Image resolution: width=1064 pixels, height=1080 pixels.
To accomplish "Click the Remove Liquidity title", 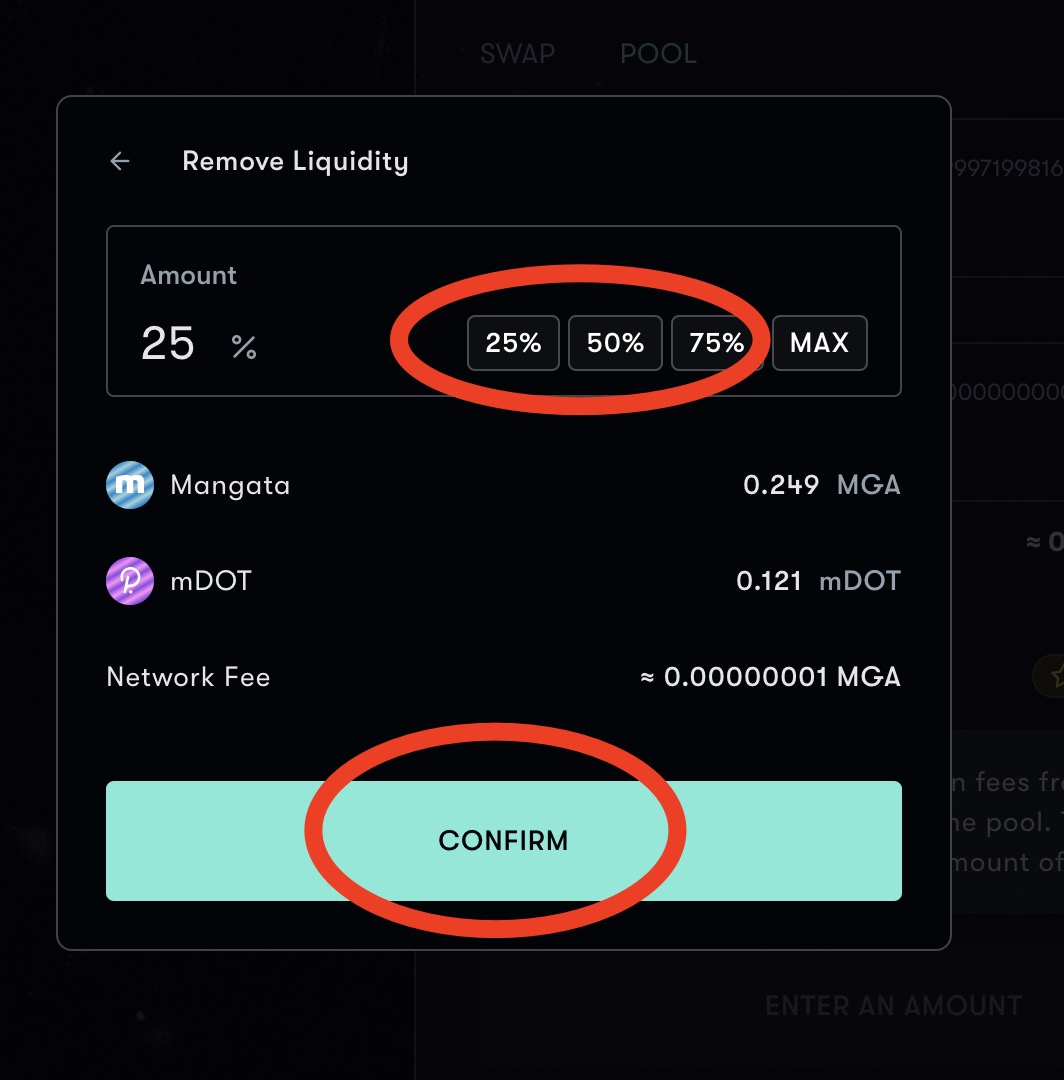I will 295,161.
